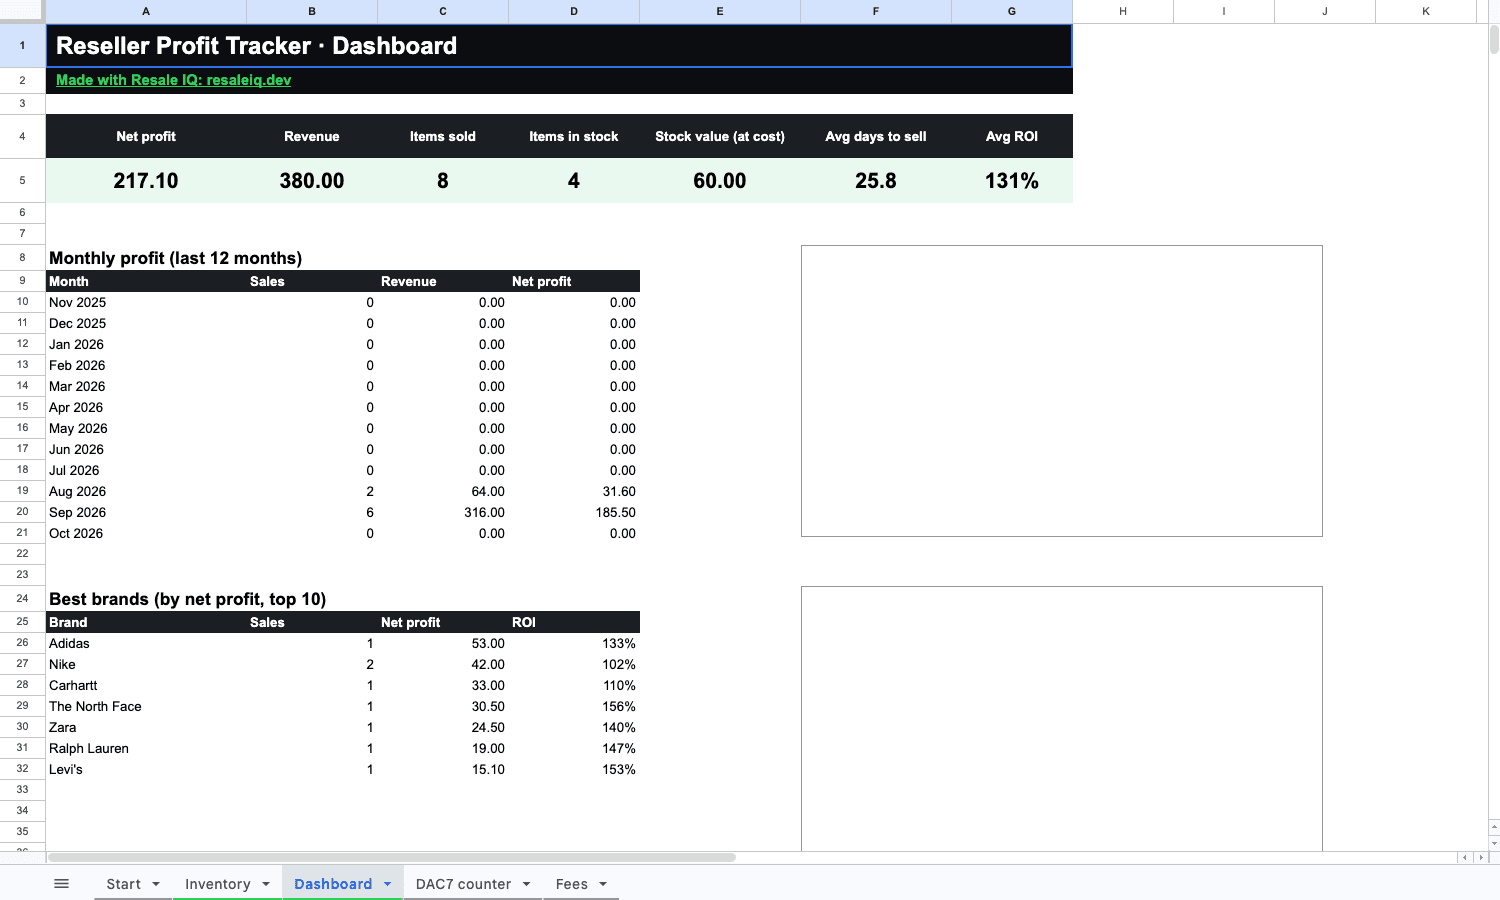Select The North Face brand cell

[146, 706]
